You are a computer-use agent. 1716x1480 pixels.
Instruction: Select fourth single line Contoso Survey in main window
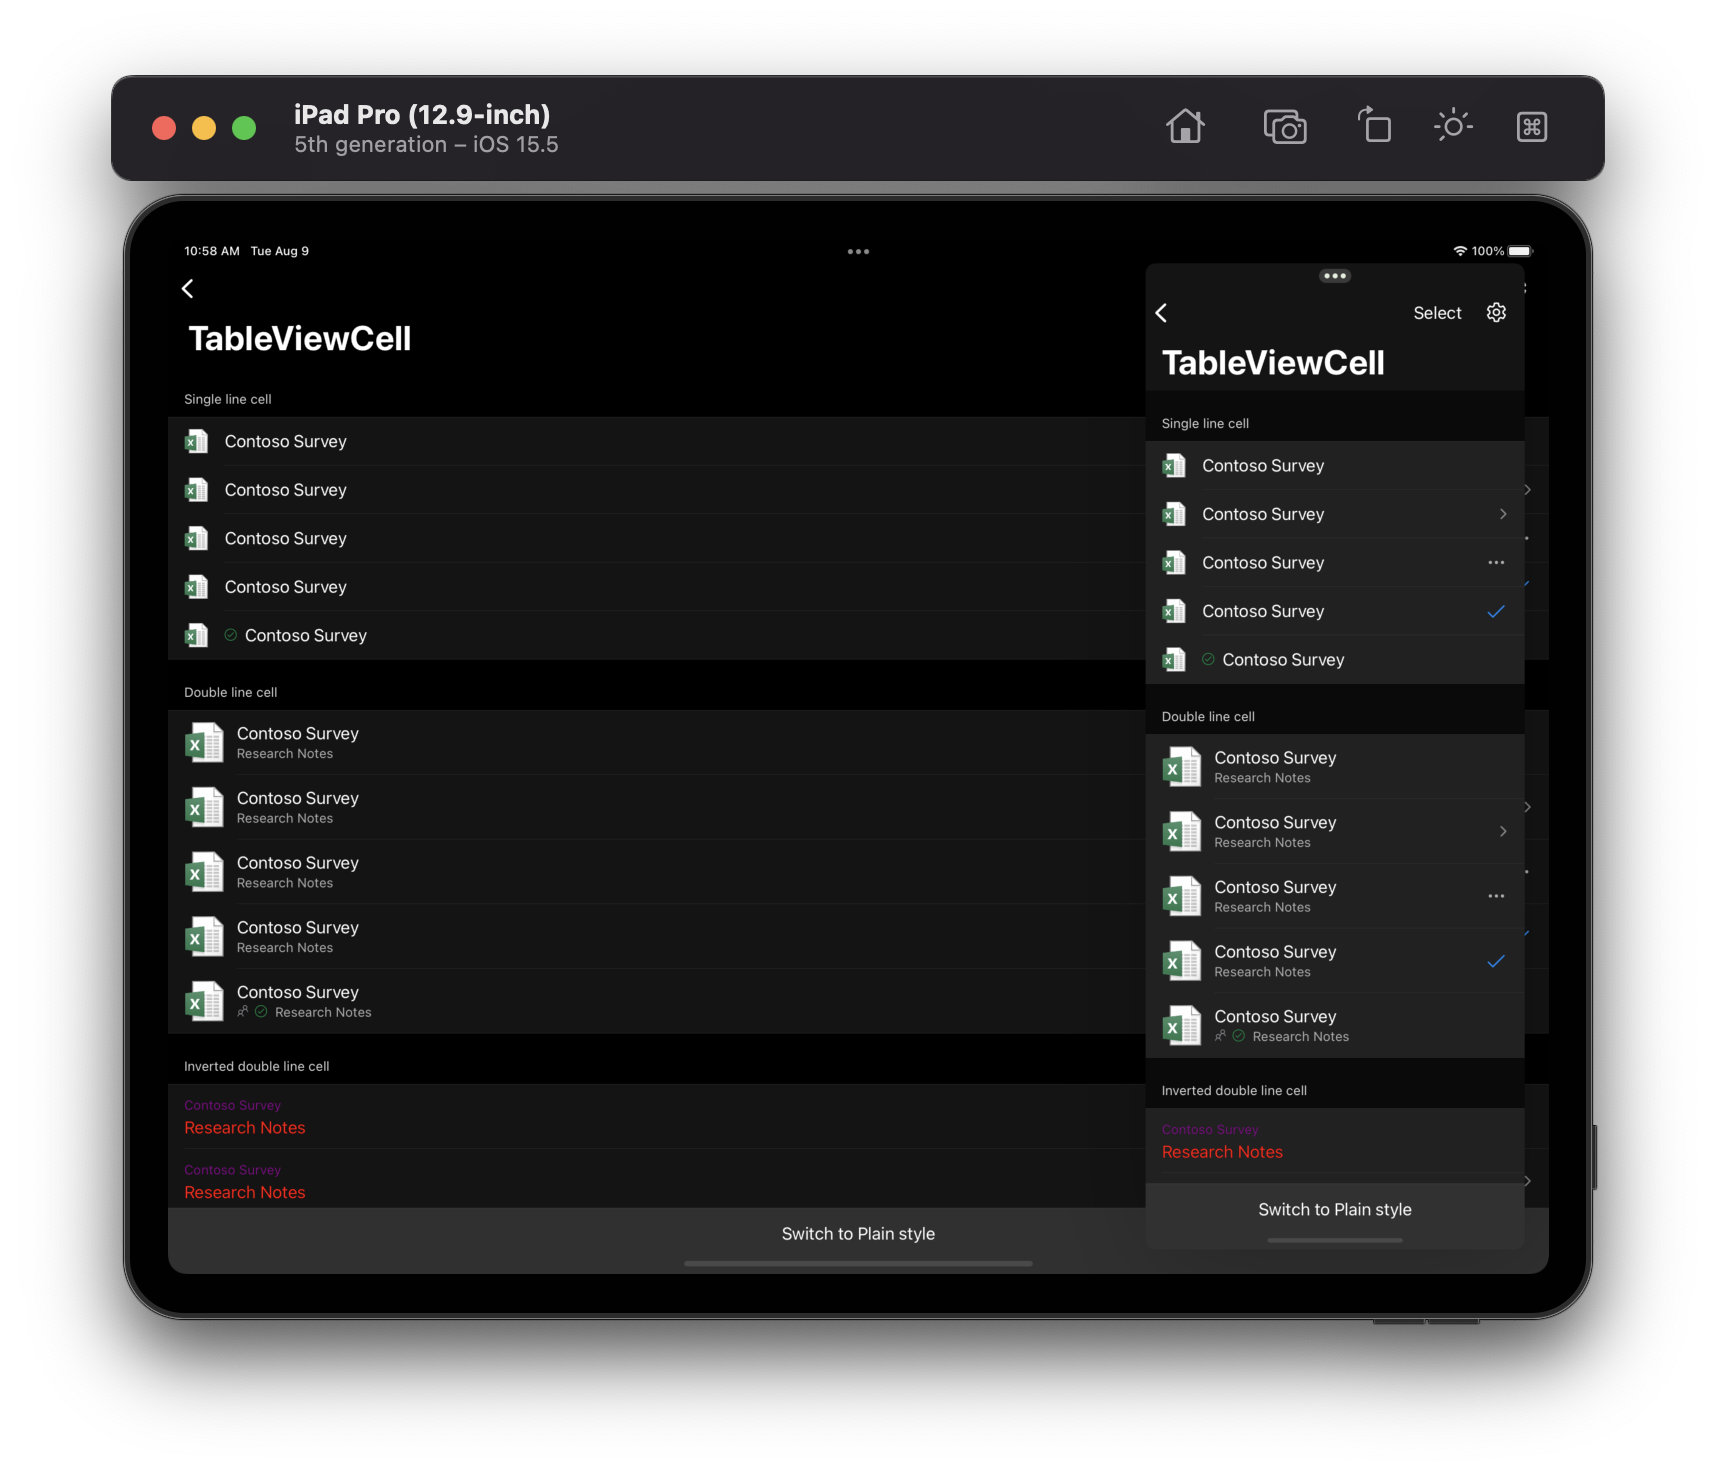click(657, 587)
